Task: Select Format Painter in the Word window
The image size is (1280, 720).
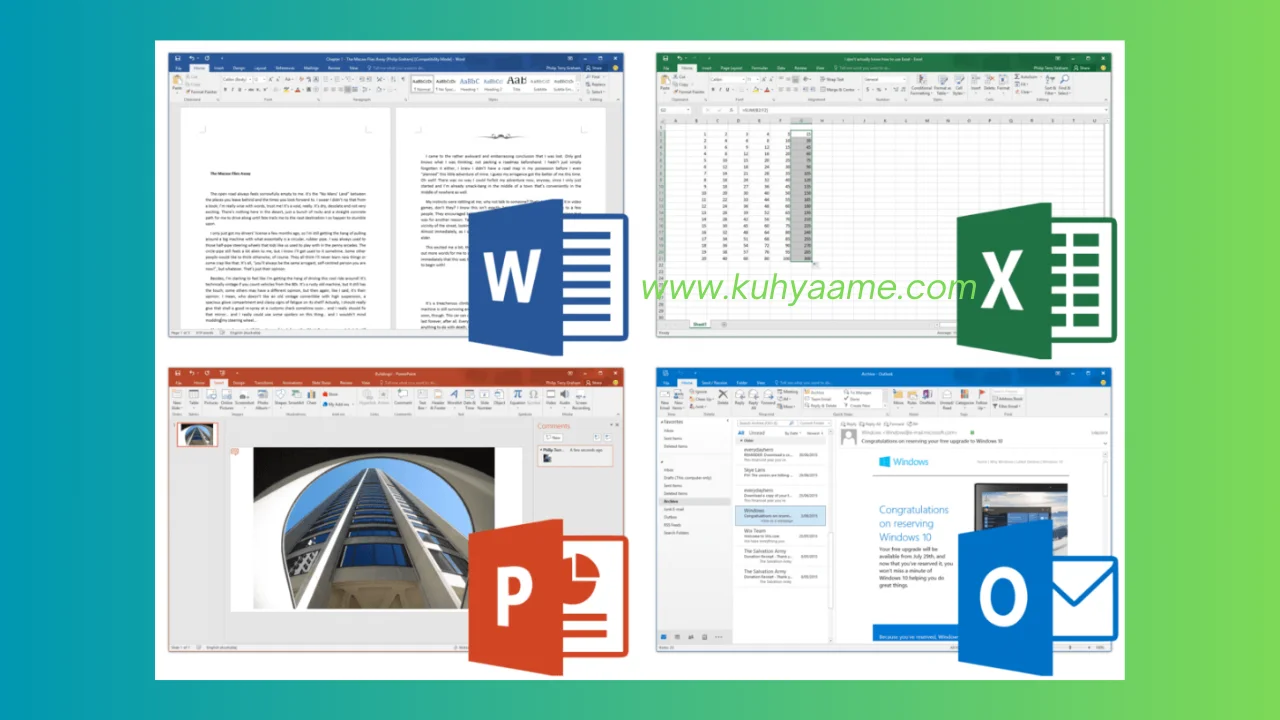Action: click(201, 92)
